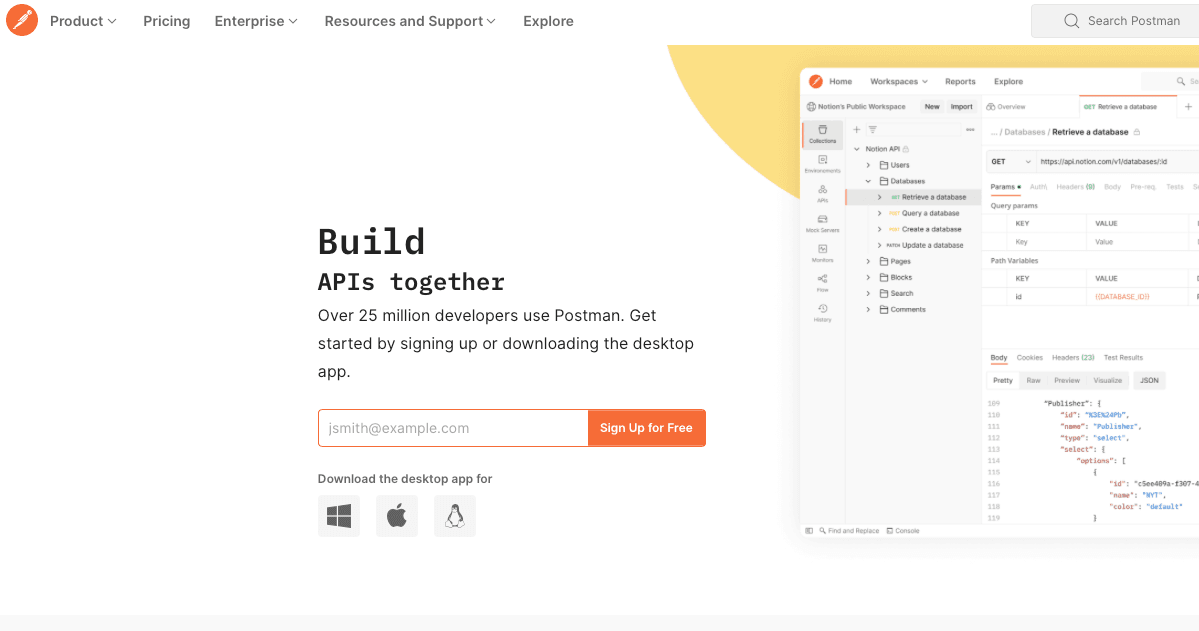1199x631 pixels.
Task: Click the JSON format button
Action: tap(1149, 380)
